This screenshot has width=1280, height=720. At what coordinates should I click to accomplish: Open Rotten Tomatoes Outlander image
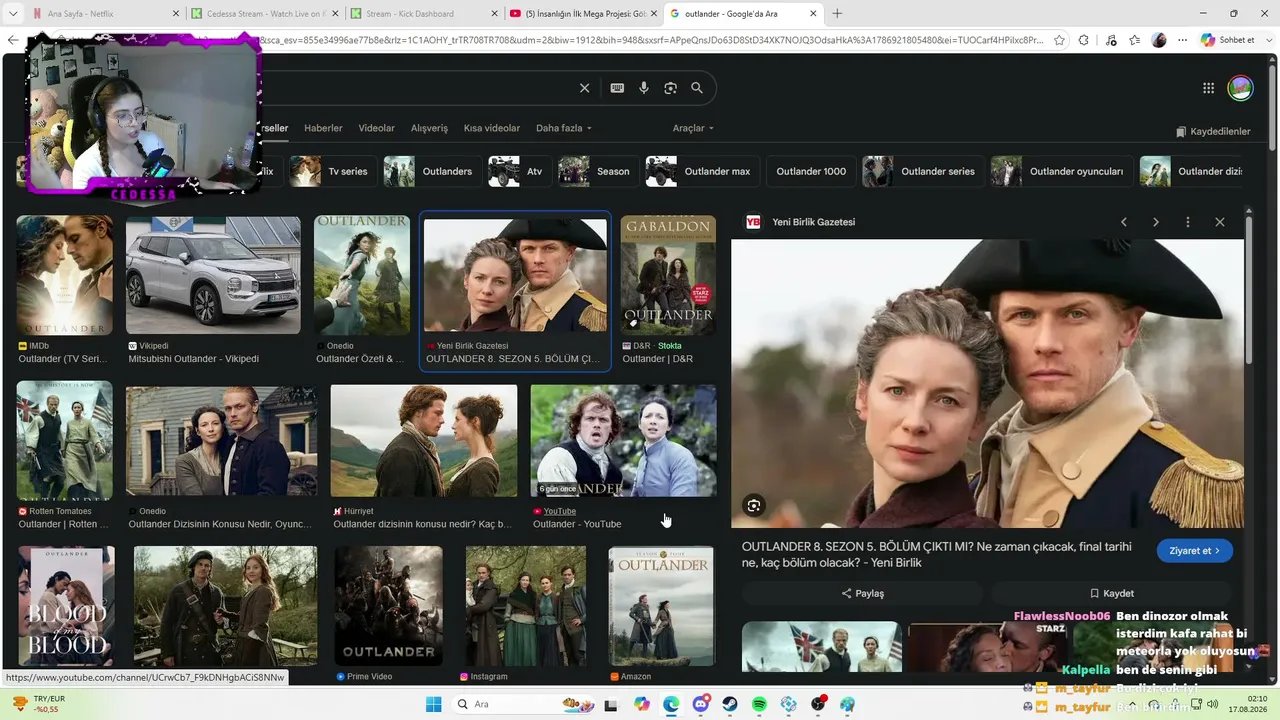point(65,441)
